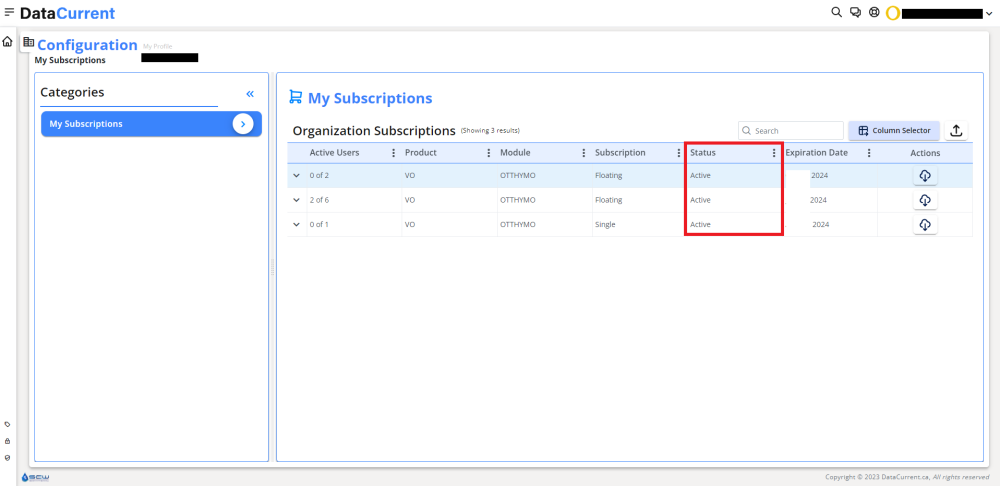Click the Configuration building icon
Viewport: 1000px width, 486px height.
tap(28, 42)
